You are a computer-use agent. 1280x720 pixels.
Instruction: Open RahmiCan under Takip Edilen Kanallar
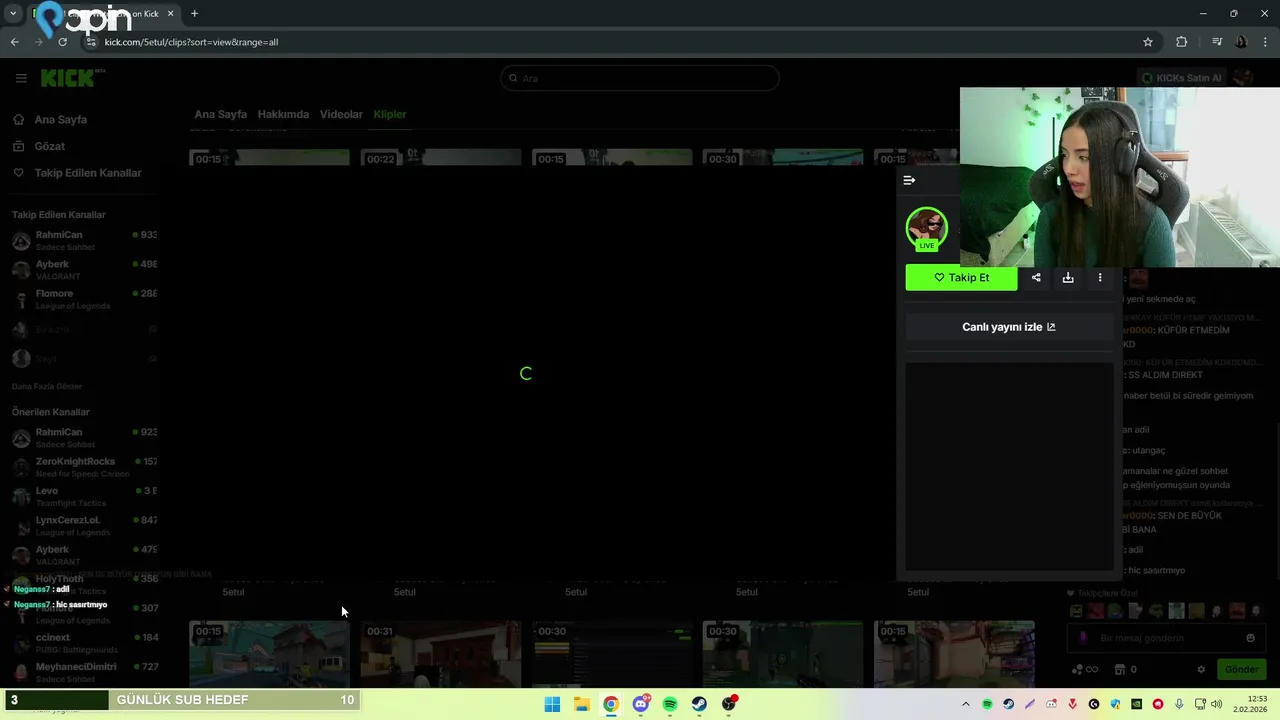coord(84,240)
